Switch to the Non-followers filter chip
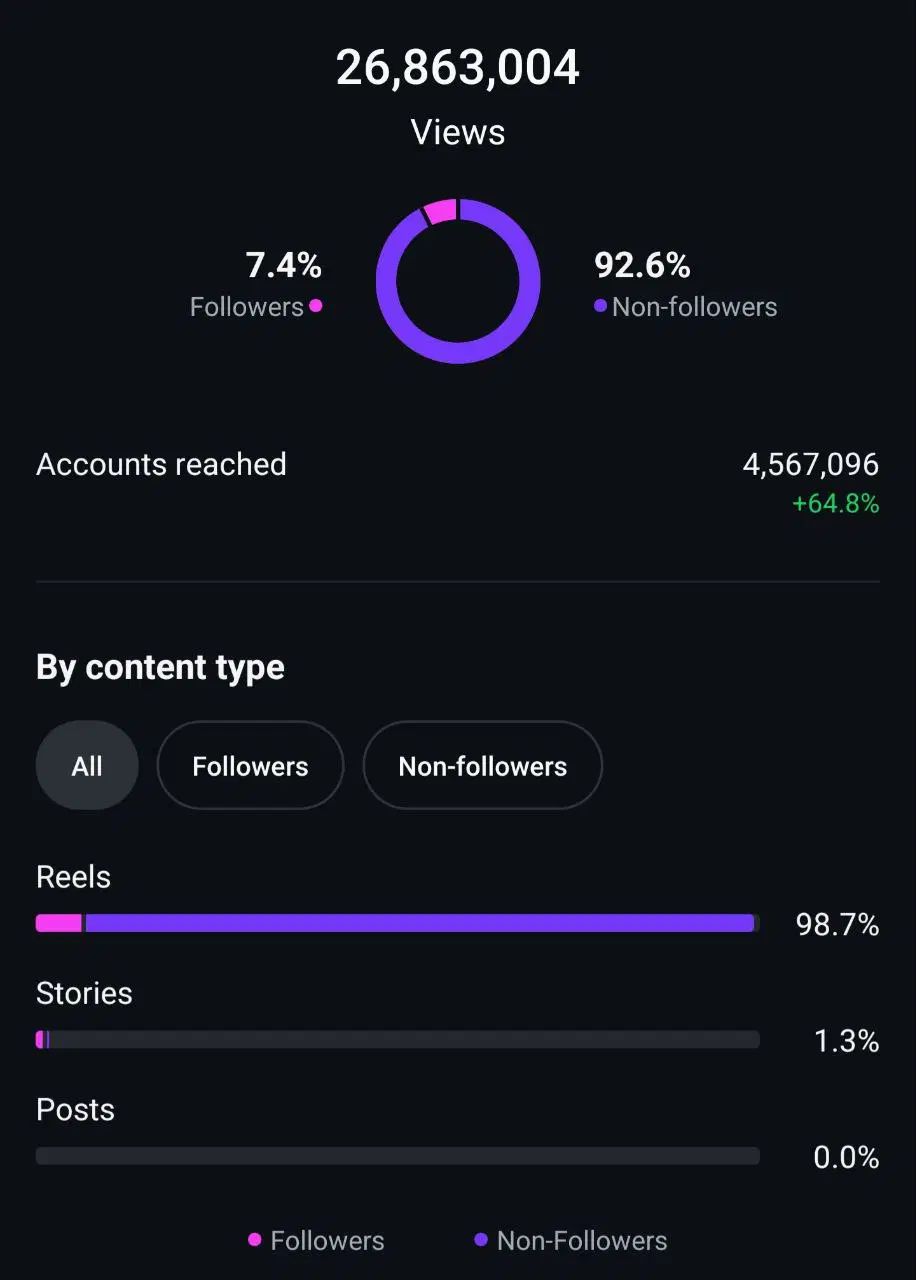This screenshot has height=1280, width=916. (x=482, y=766)
